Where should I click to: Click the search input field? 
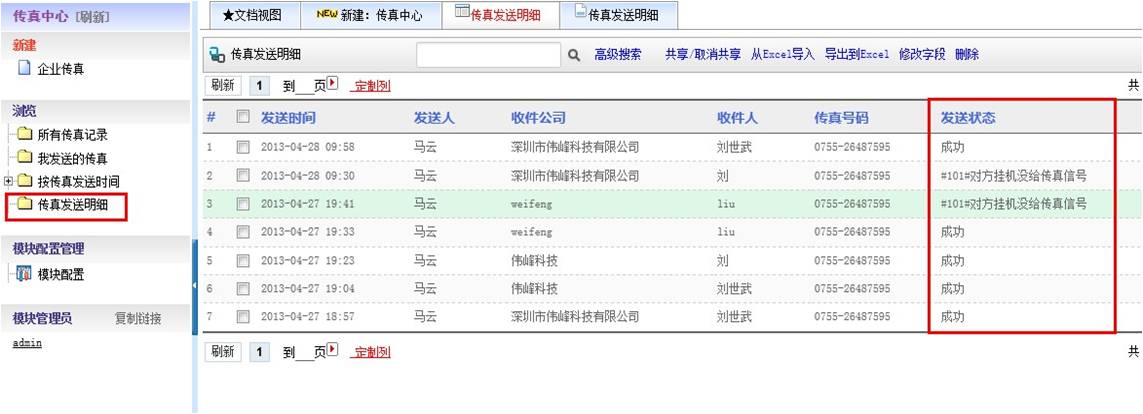click(x=488, y=55)
